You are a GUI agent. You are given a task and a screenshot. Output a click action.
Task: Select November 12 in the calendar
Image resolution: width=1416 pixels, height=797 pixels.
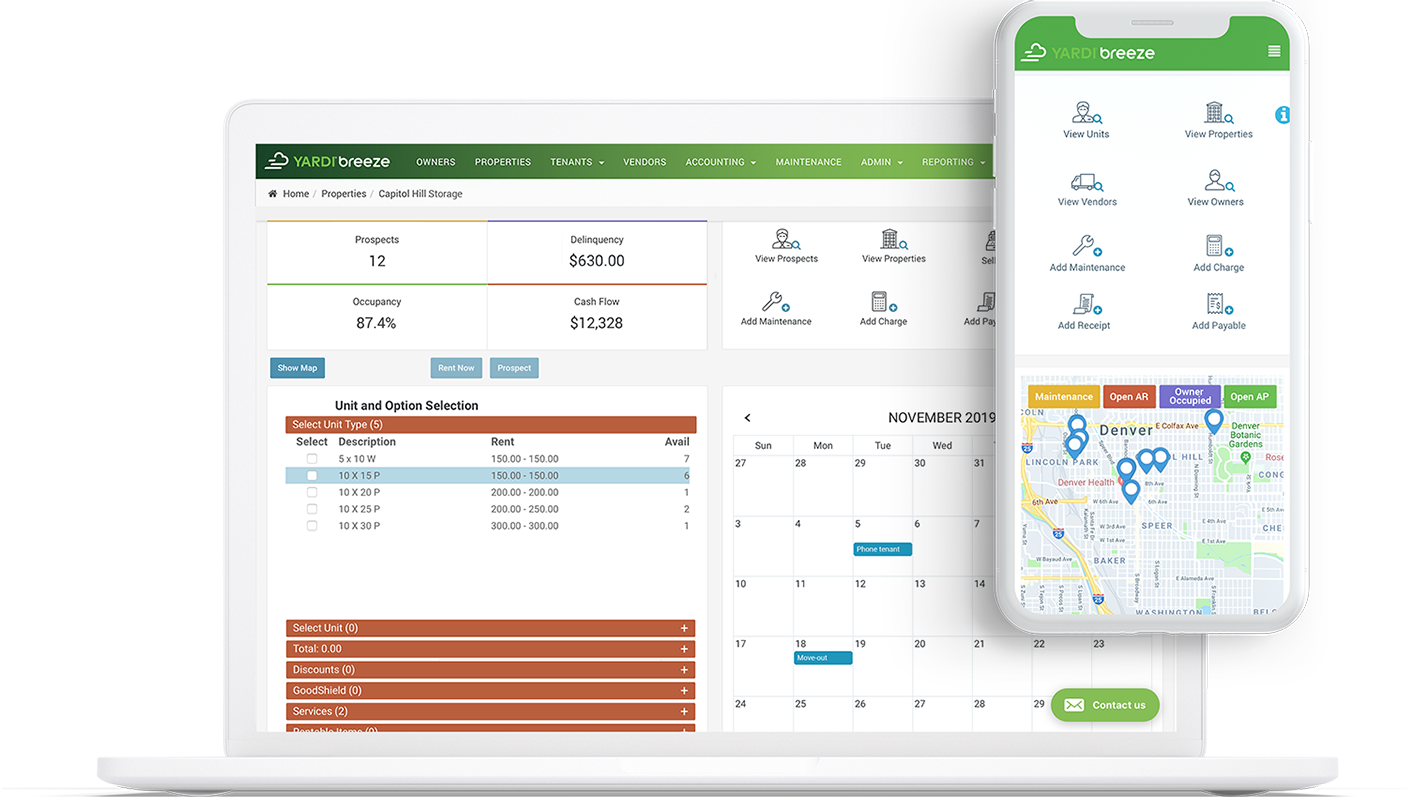pos(882,606)
